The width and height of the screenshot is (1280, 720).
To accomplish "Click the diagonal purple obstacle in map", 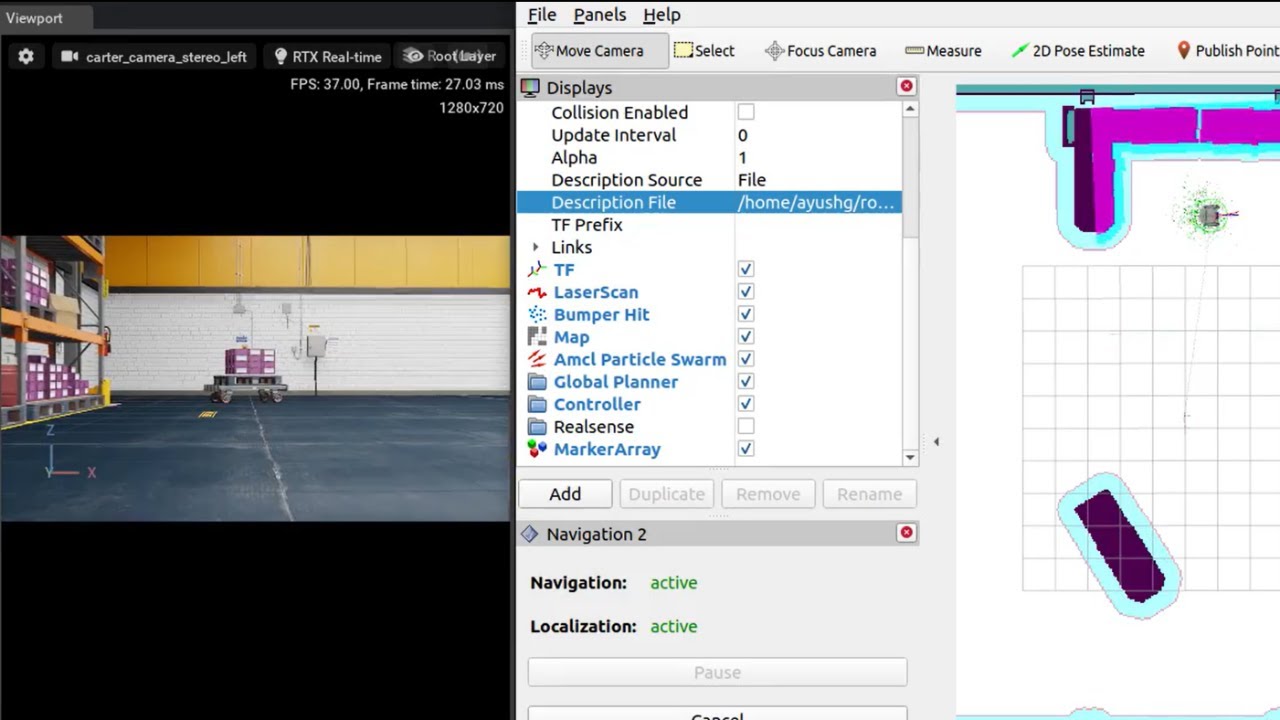I will pos(1119,545).
